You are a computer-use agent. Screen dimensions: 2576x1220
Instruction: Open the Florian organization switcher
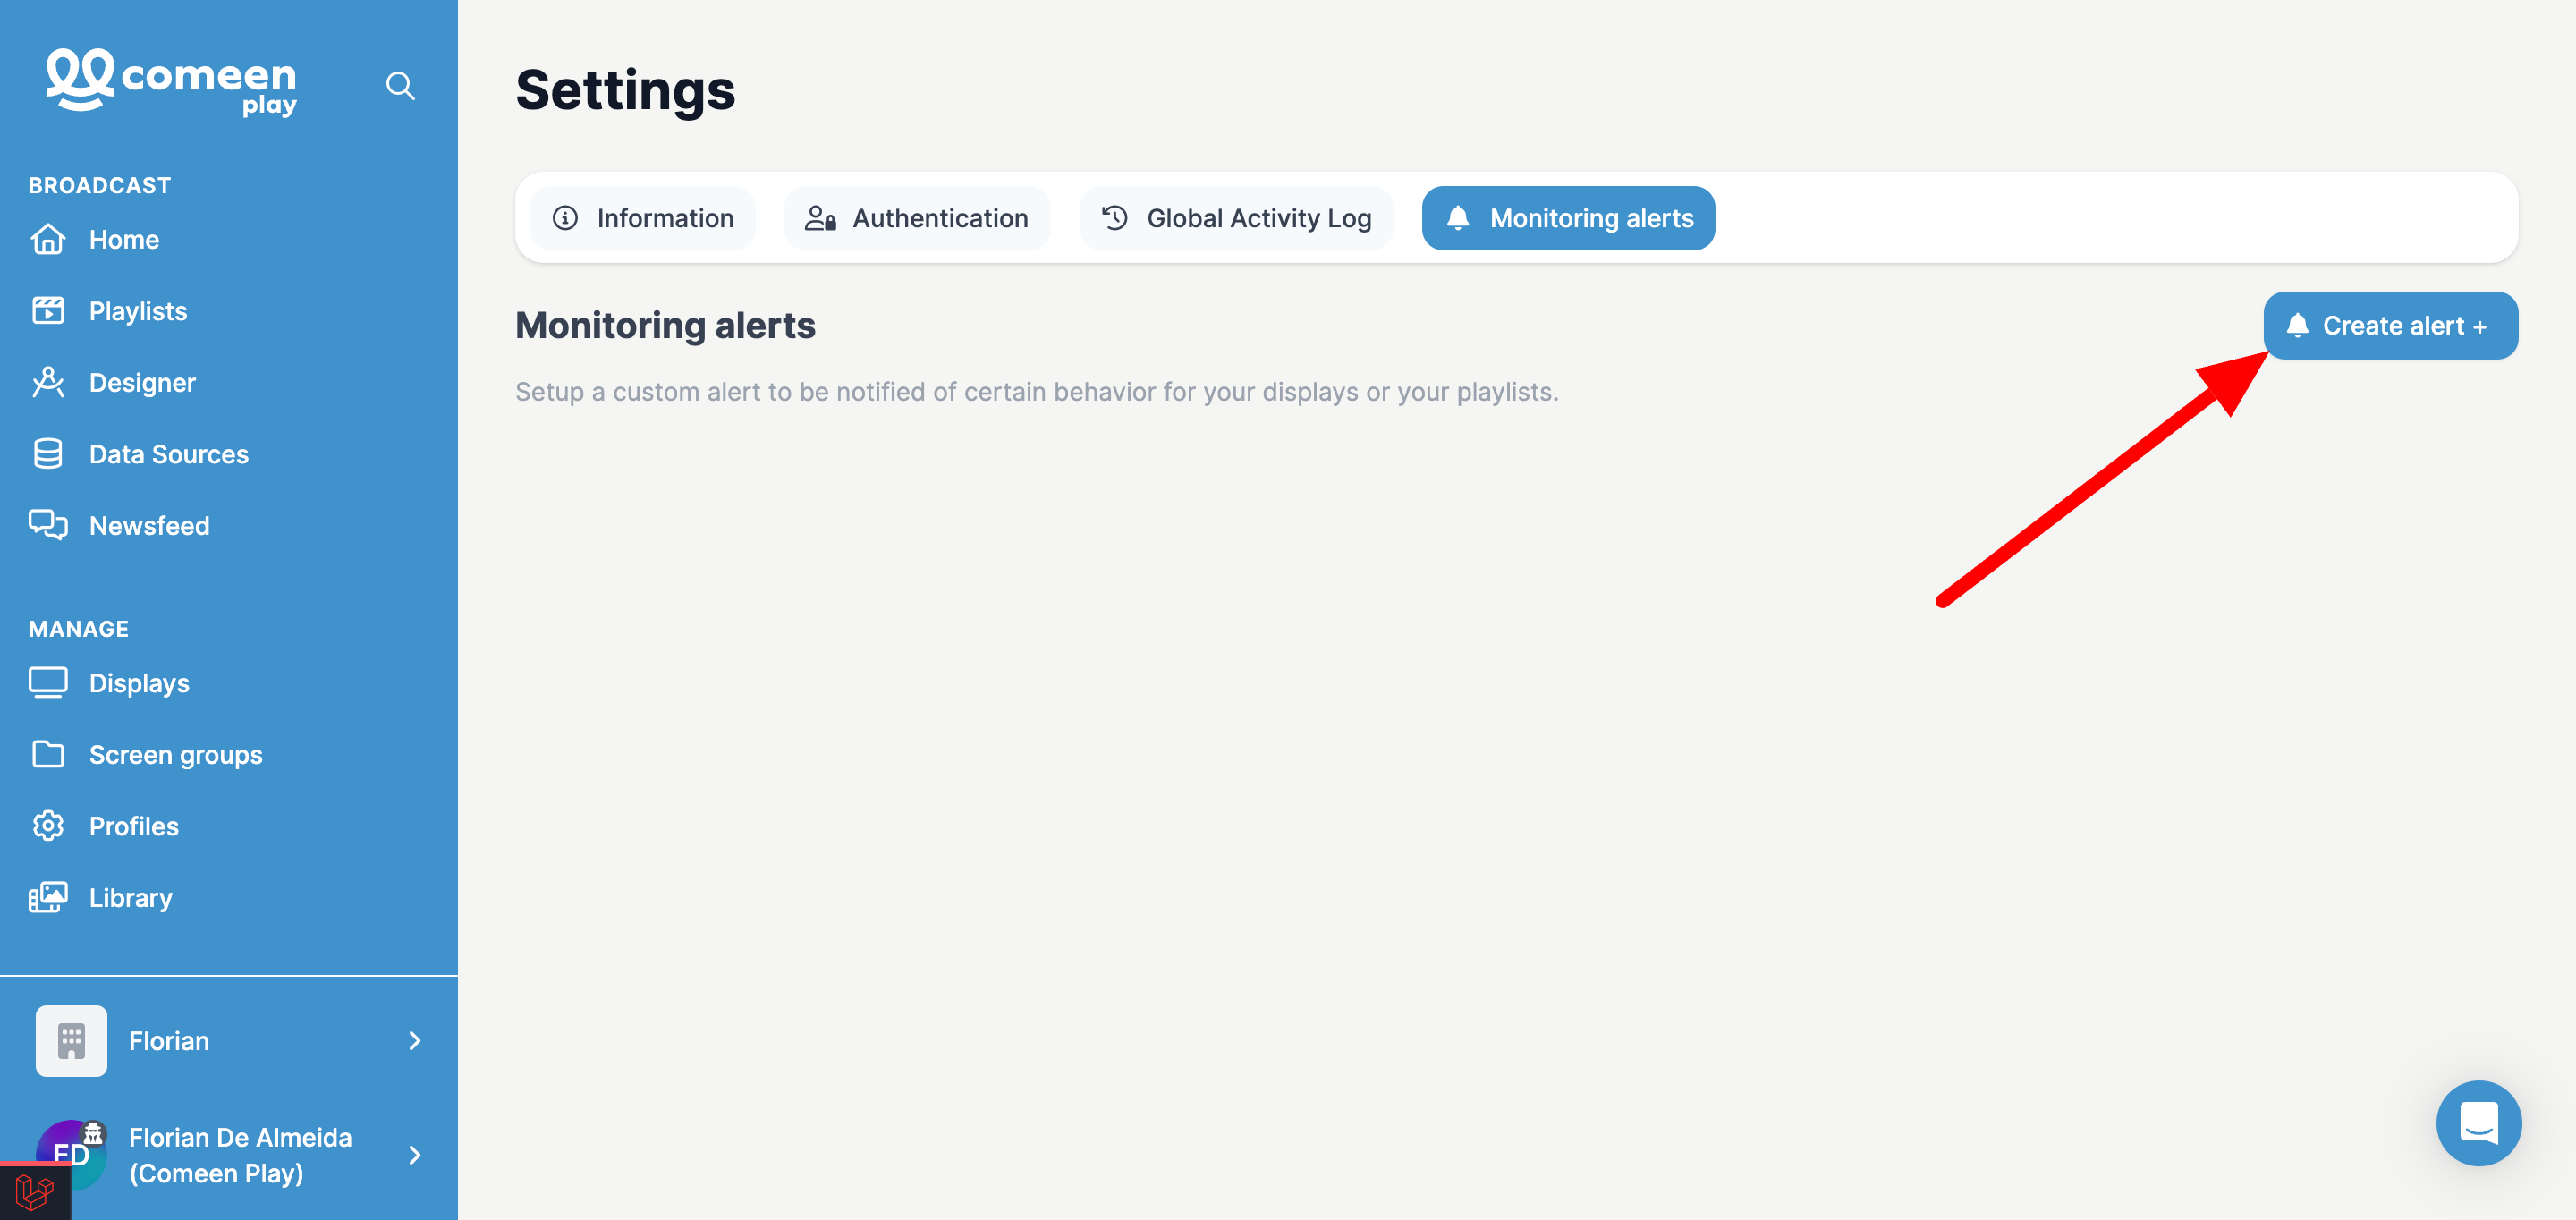tap(229, 1041)
